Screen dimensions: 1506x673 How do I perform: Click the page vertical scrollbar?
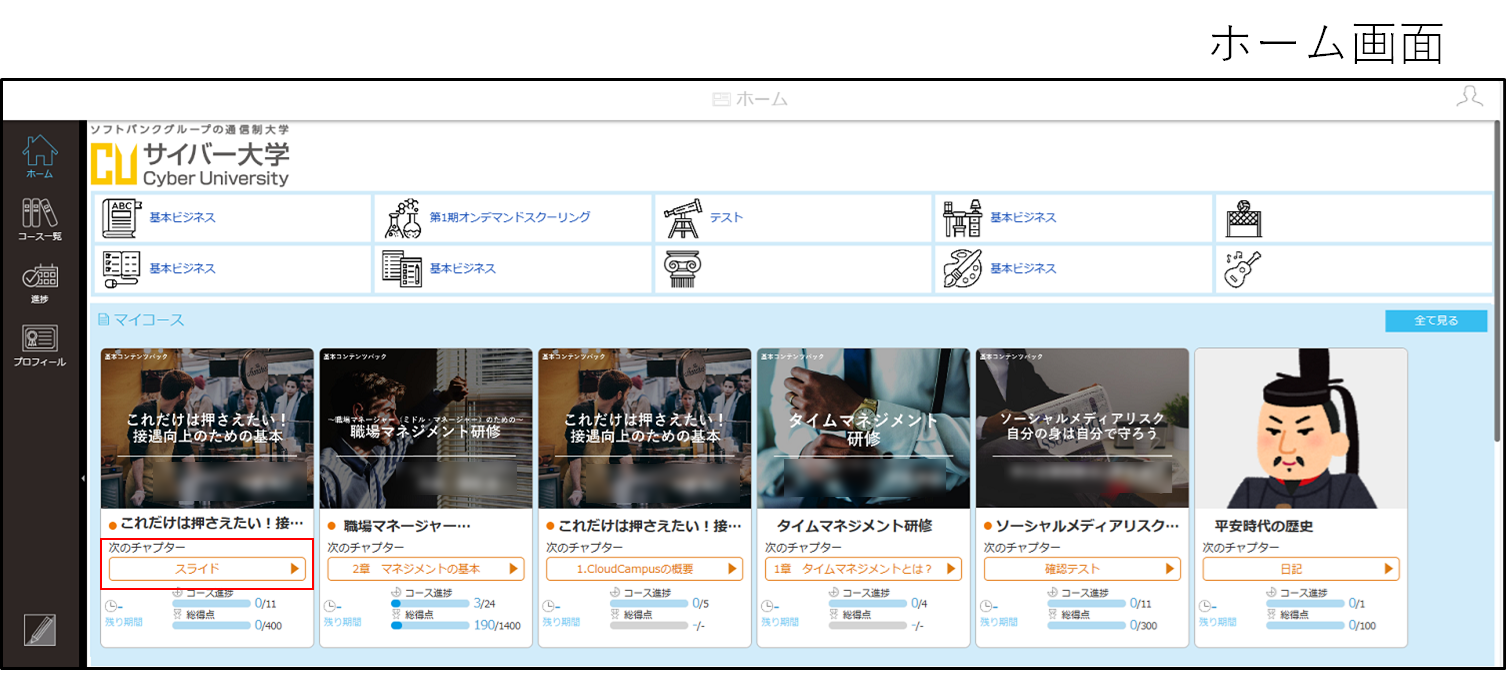coord(1497,280)
